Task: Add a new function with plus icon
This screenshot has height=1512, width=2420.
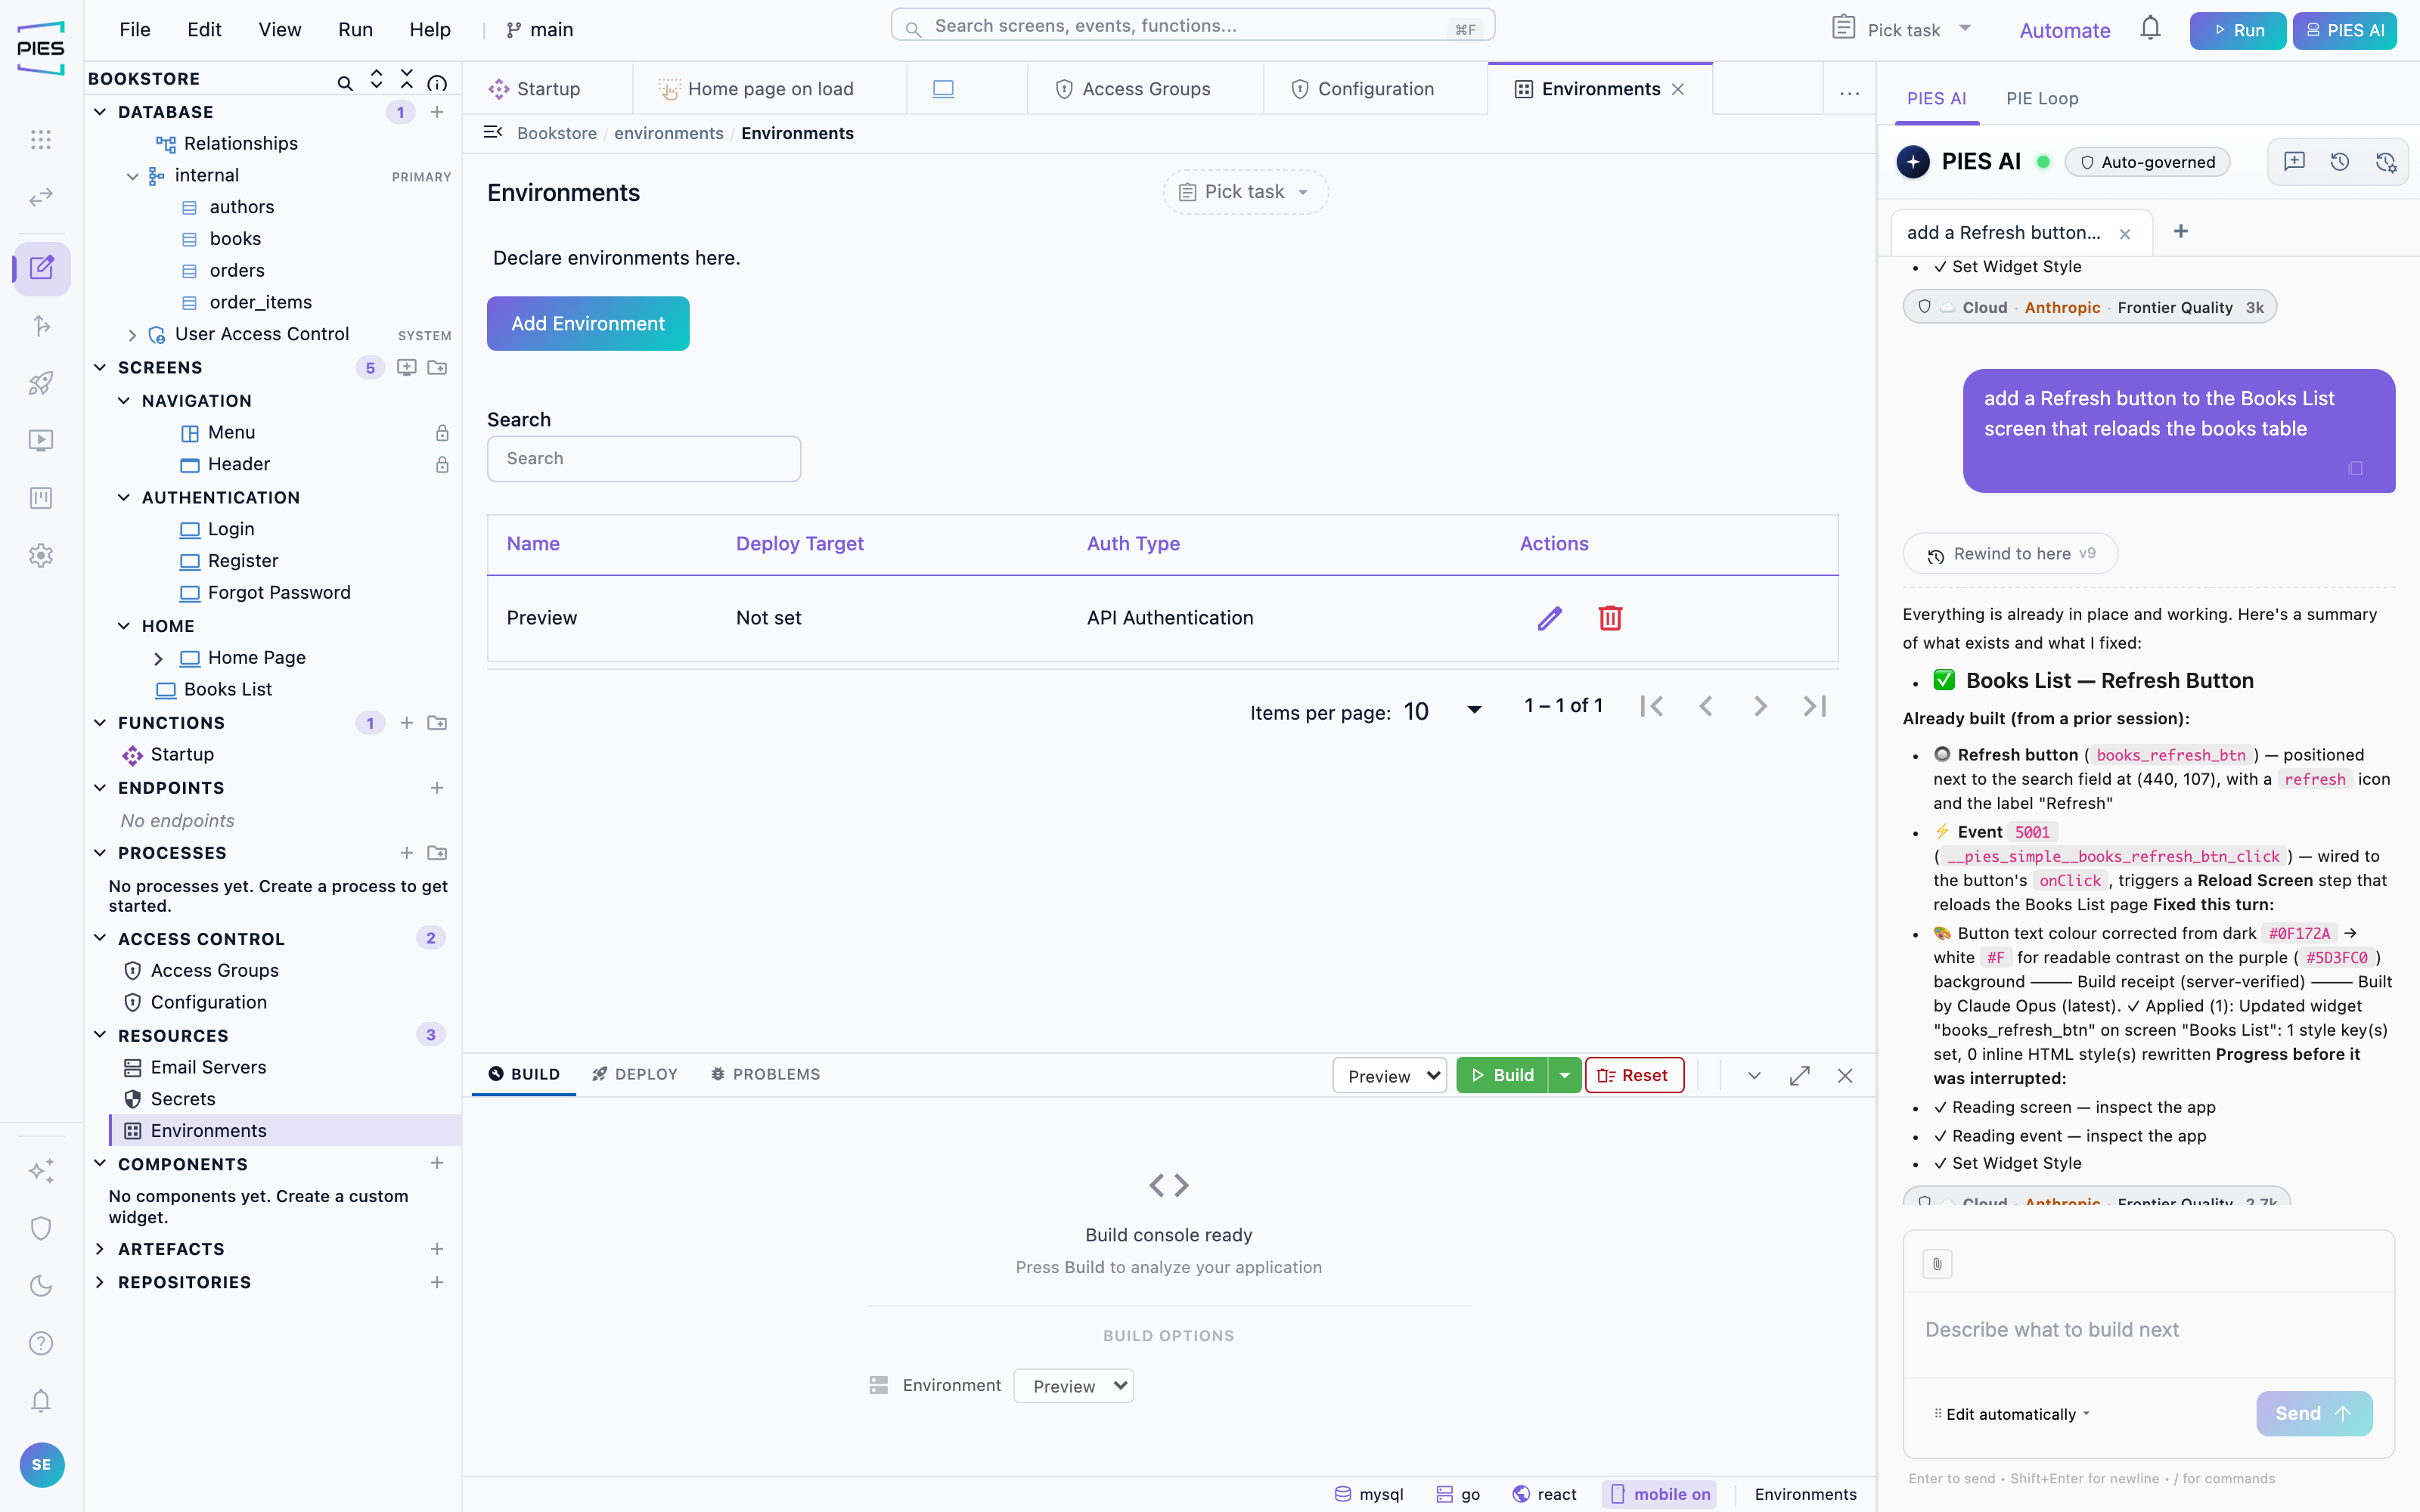Action: coord(407,722)
